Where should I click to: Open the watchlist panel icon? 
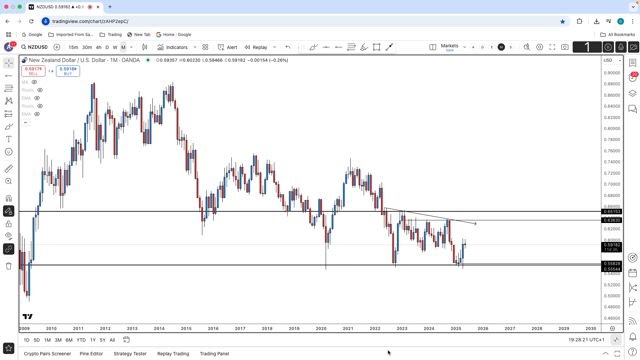click(x=633, y=63)
